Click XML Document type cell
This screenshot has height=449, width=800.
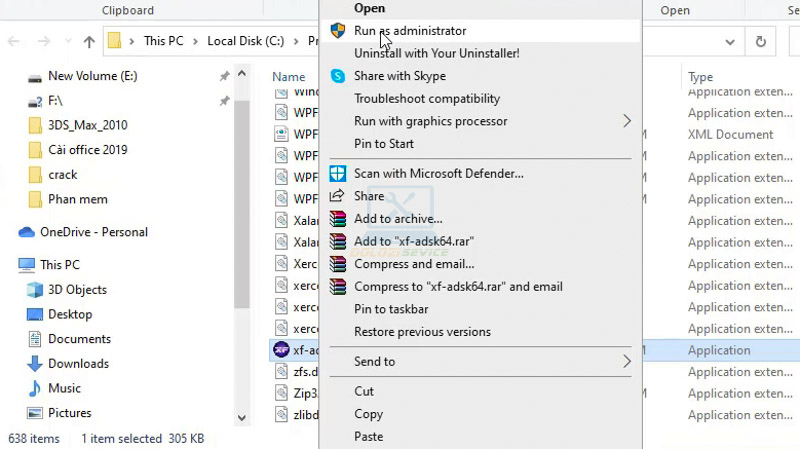(x=731, y=135)
